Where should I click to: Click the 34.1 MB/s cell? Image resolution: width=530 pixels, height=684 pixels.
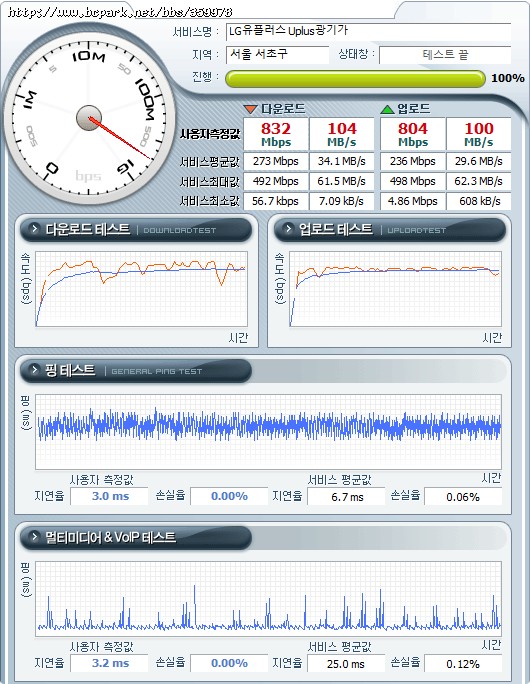(342, 161)
